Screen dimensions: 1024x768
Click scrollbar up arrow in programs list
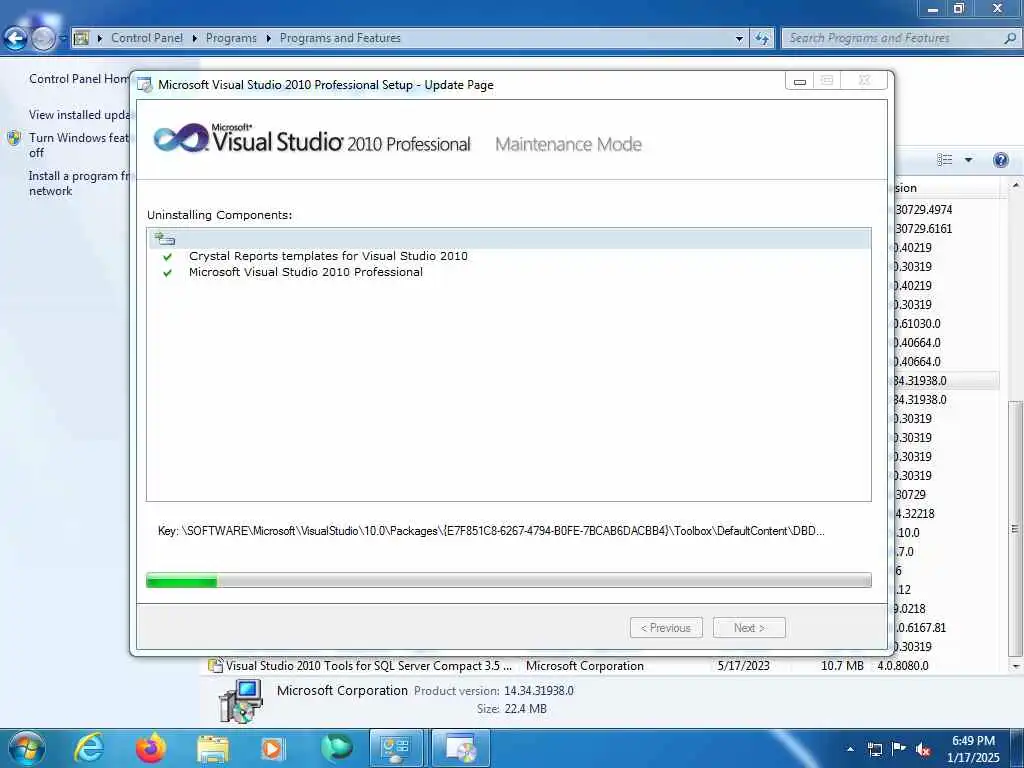(x=1015, y=186)
